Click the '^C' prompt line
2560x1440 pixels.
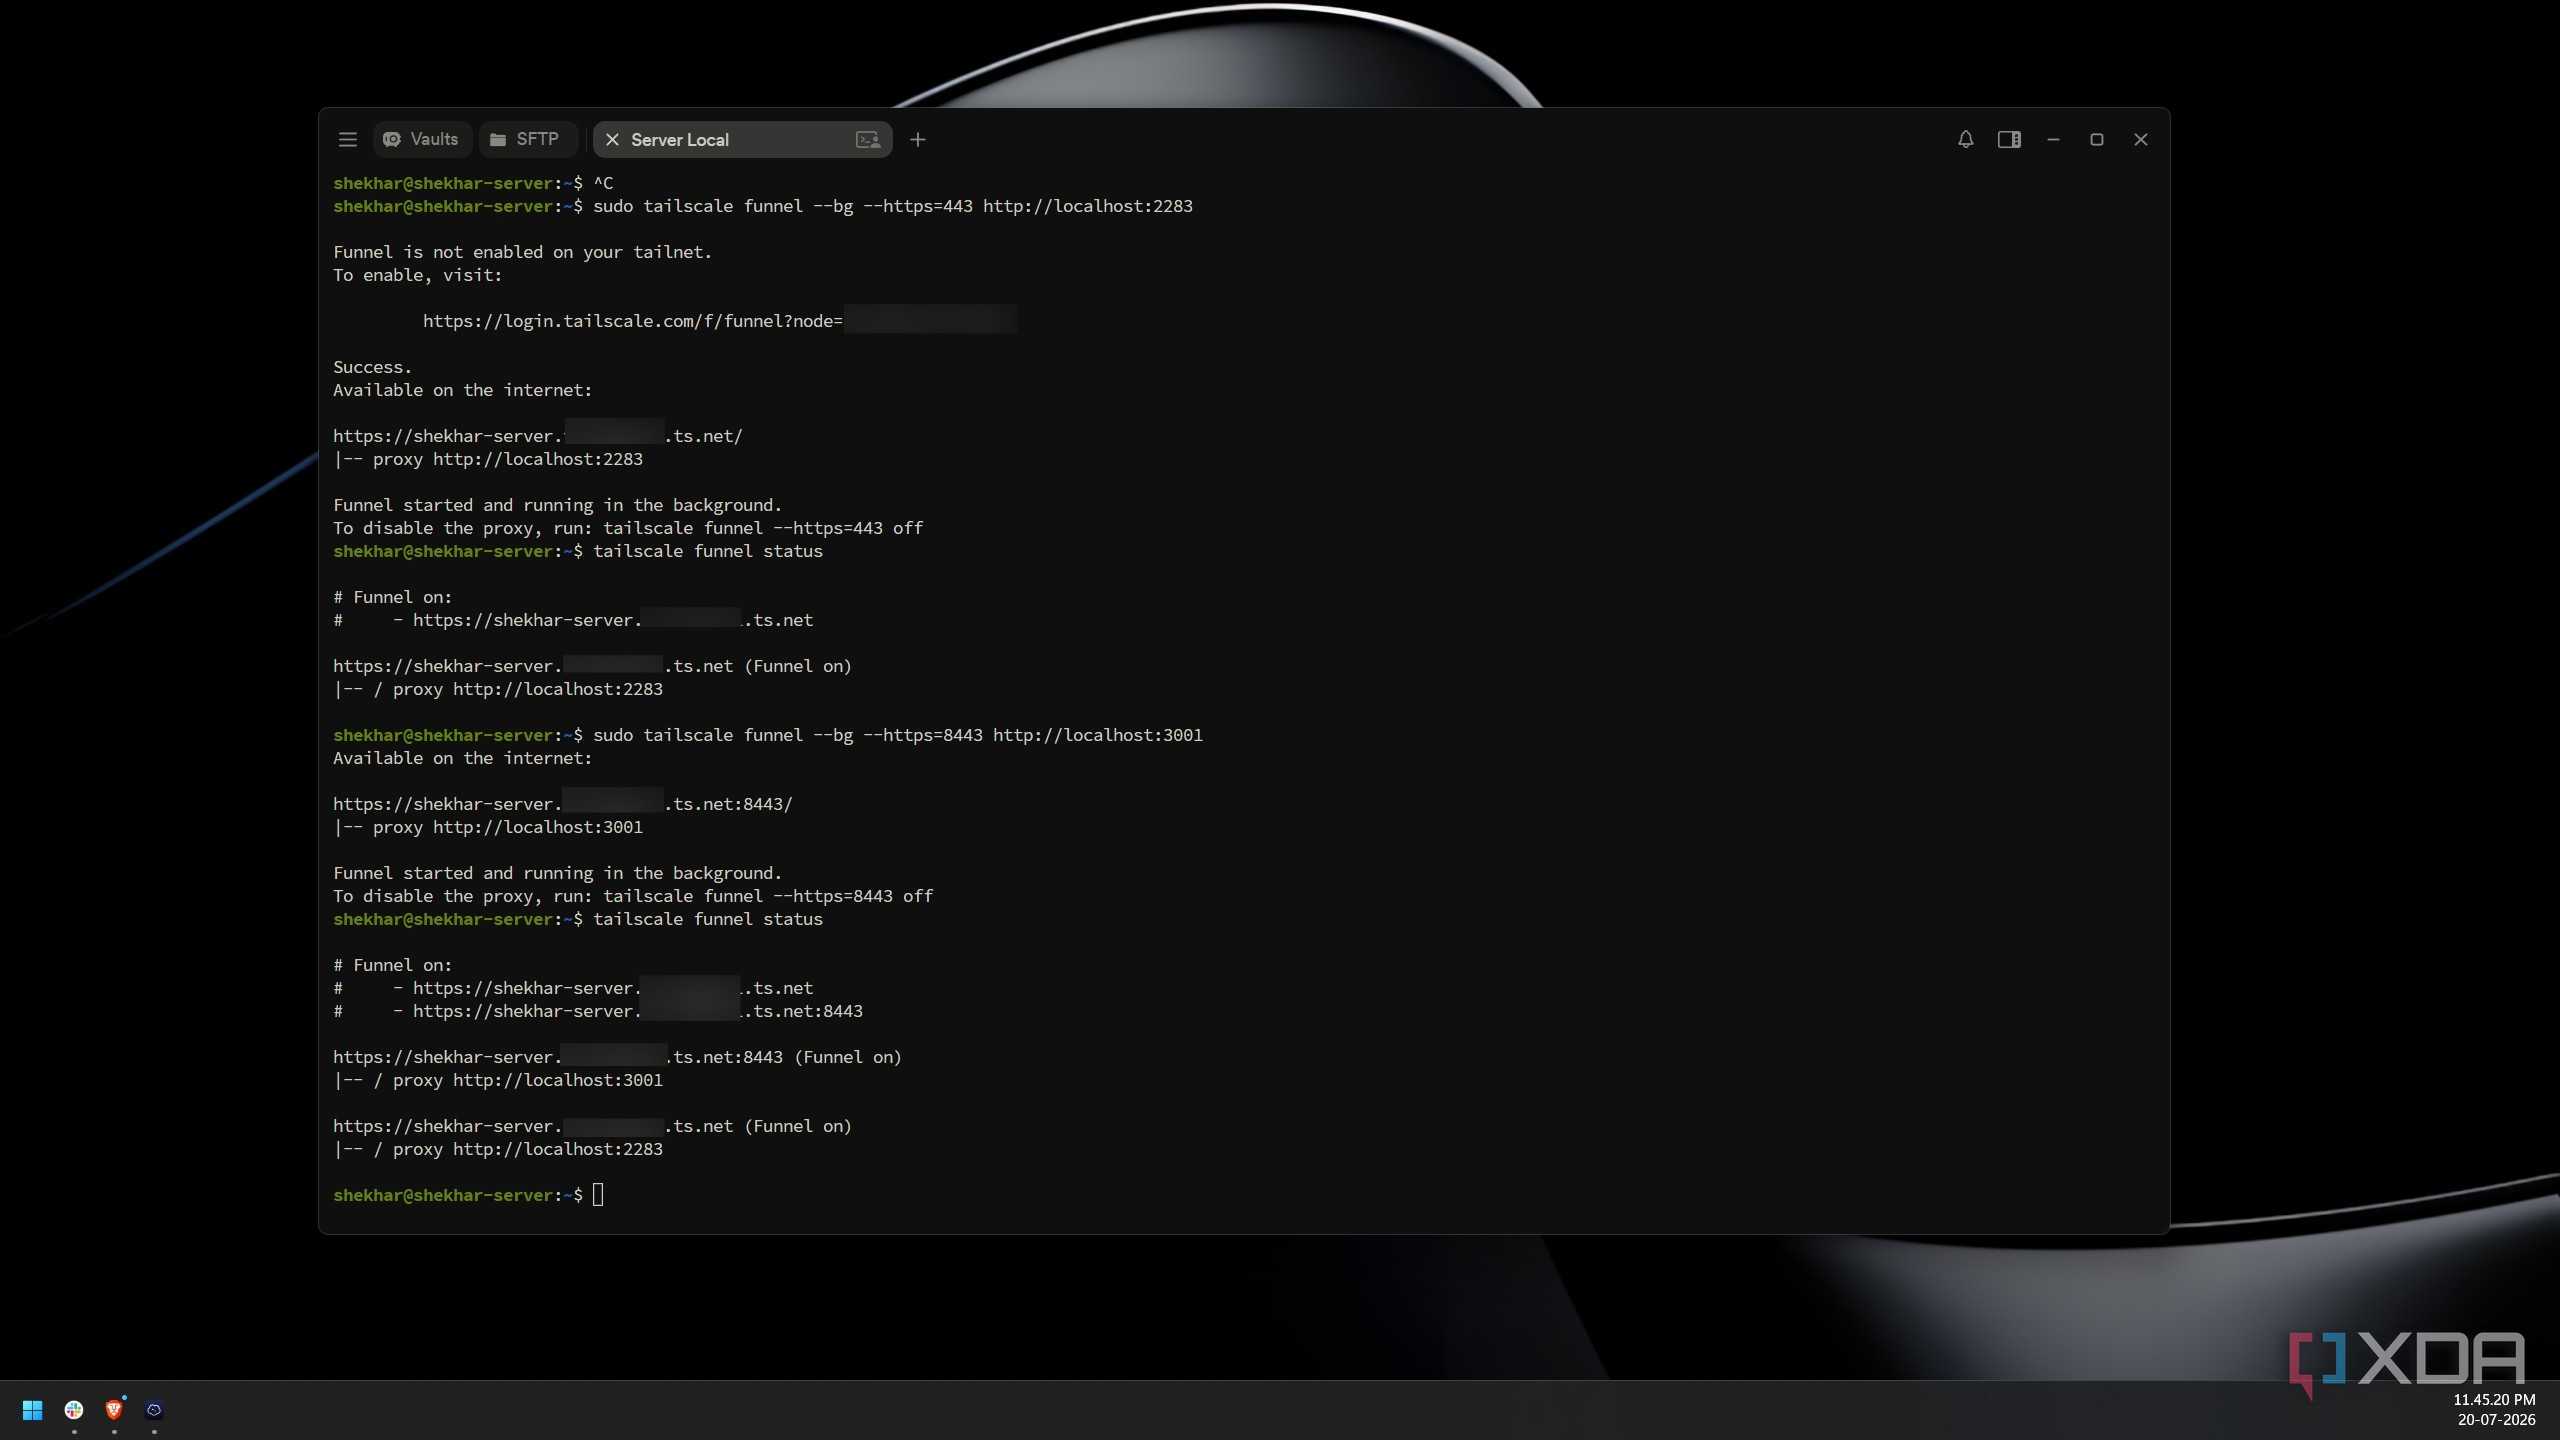pyautogui.click(x=473, y=183)
